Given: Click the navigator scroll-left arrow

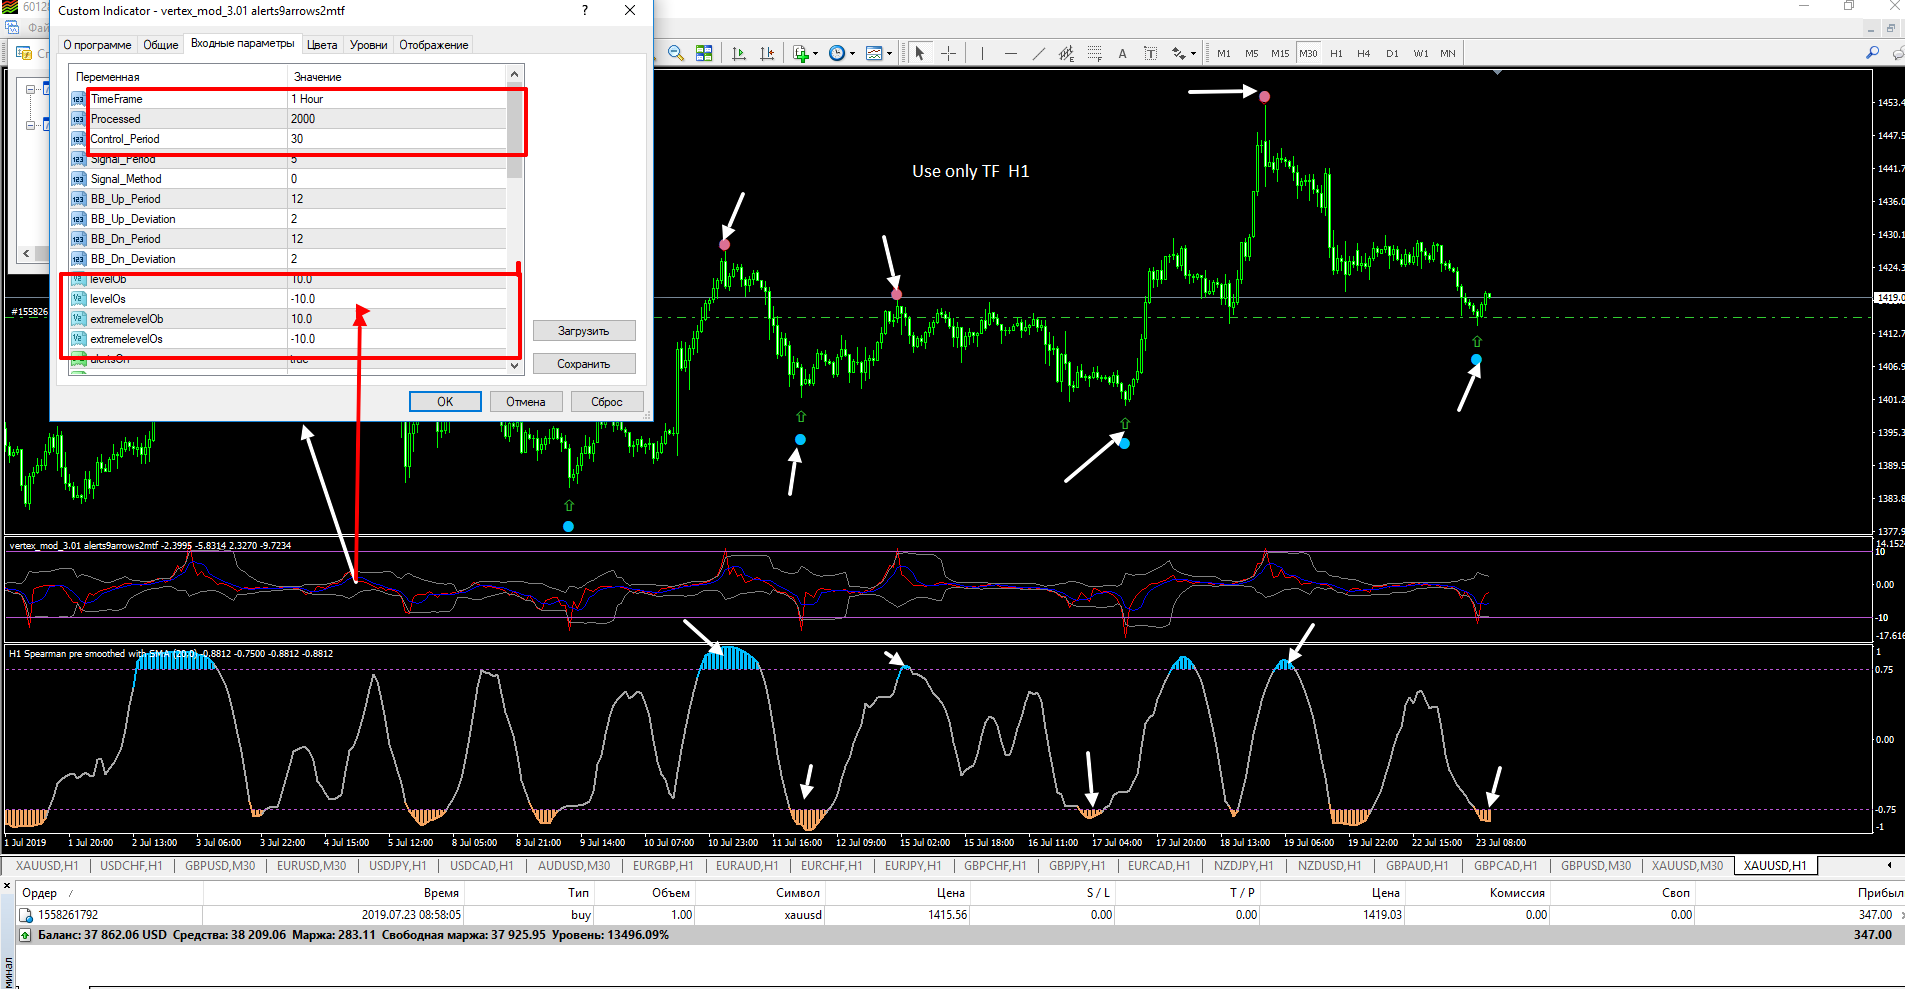Looking at the screenshot, I should coord(26,254).
